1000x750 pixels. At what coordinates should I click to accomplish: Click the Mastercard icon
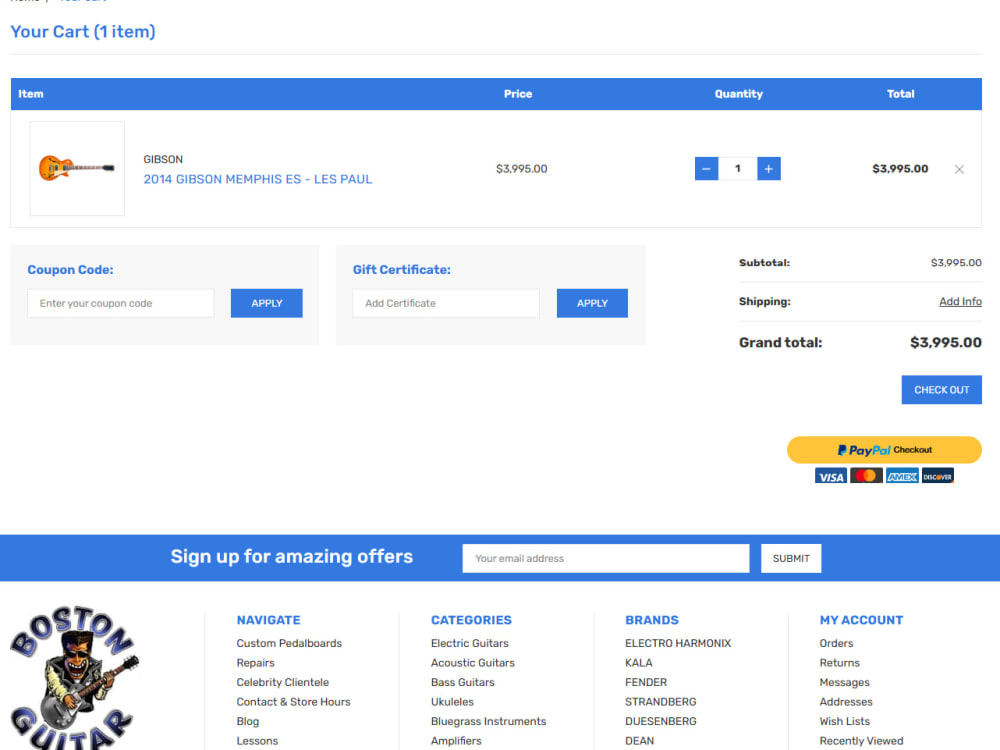tap(866, 476)
